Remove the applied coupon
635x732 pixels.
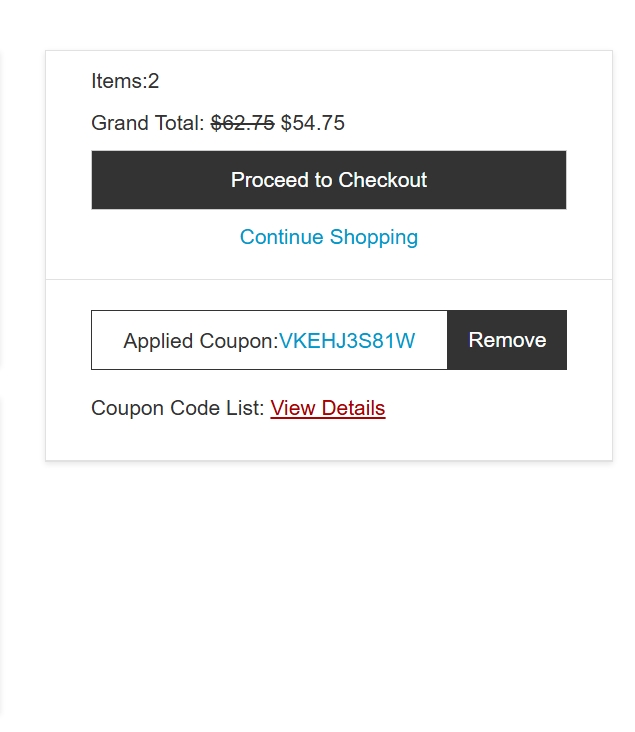tap(507, 340)
